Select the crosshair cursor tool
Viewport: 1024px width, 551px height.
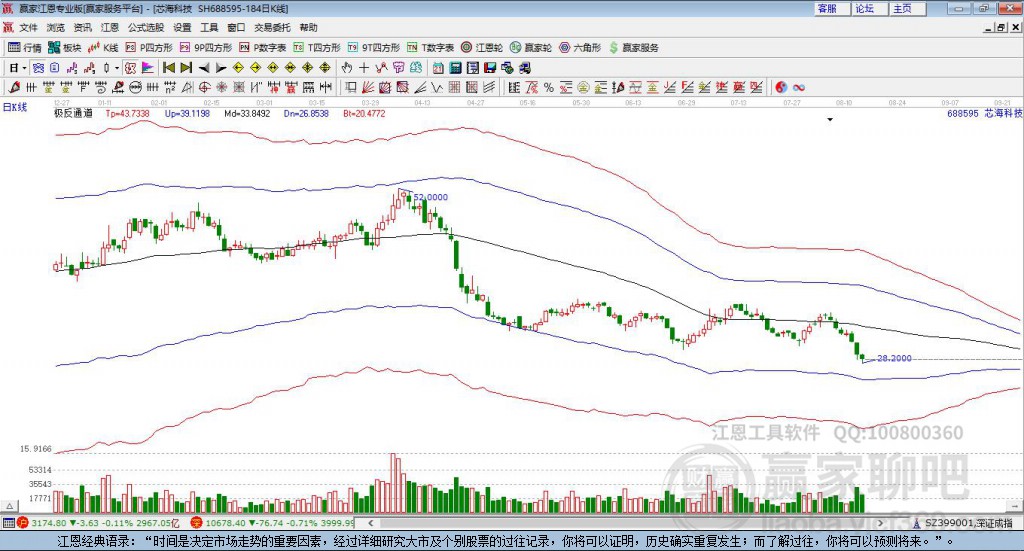point(364,68)
